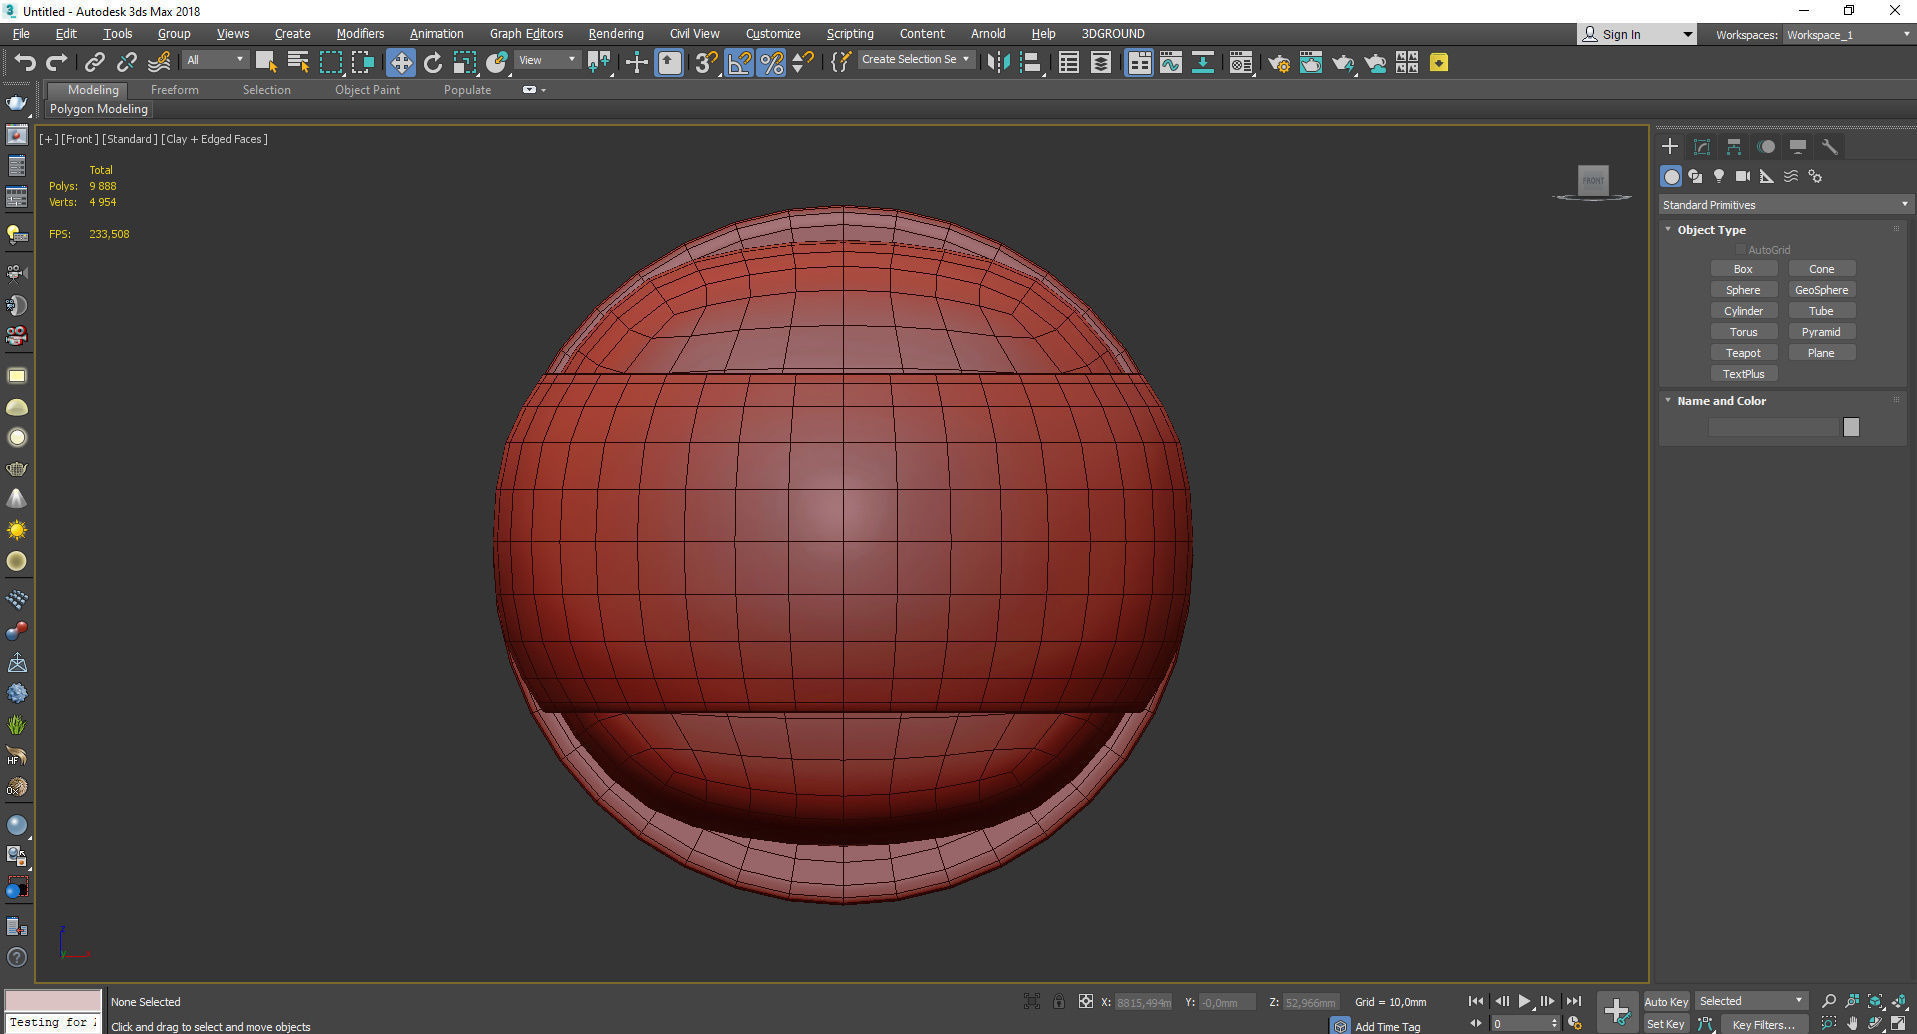This screenshot has height=1034, width=1917.
Task: Open the Utilities wrench panel tab
Action: [x=1830, y=147]
